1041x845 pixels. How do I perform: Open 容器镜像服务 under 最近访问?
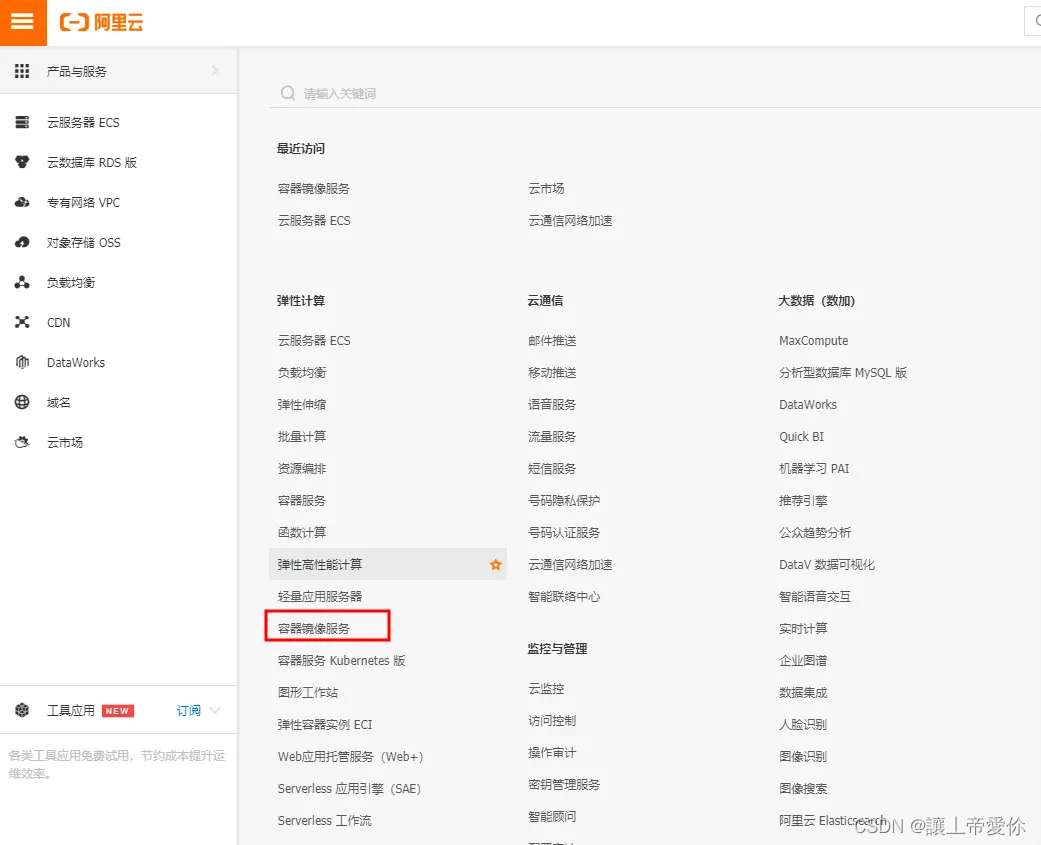tap(313, 189)
